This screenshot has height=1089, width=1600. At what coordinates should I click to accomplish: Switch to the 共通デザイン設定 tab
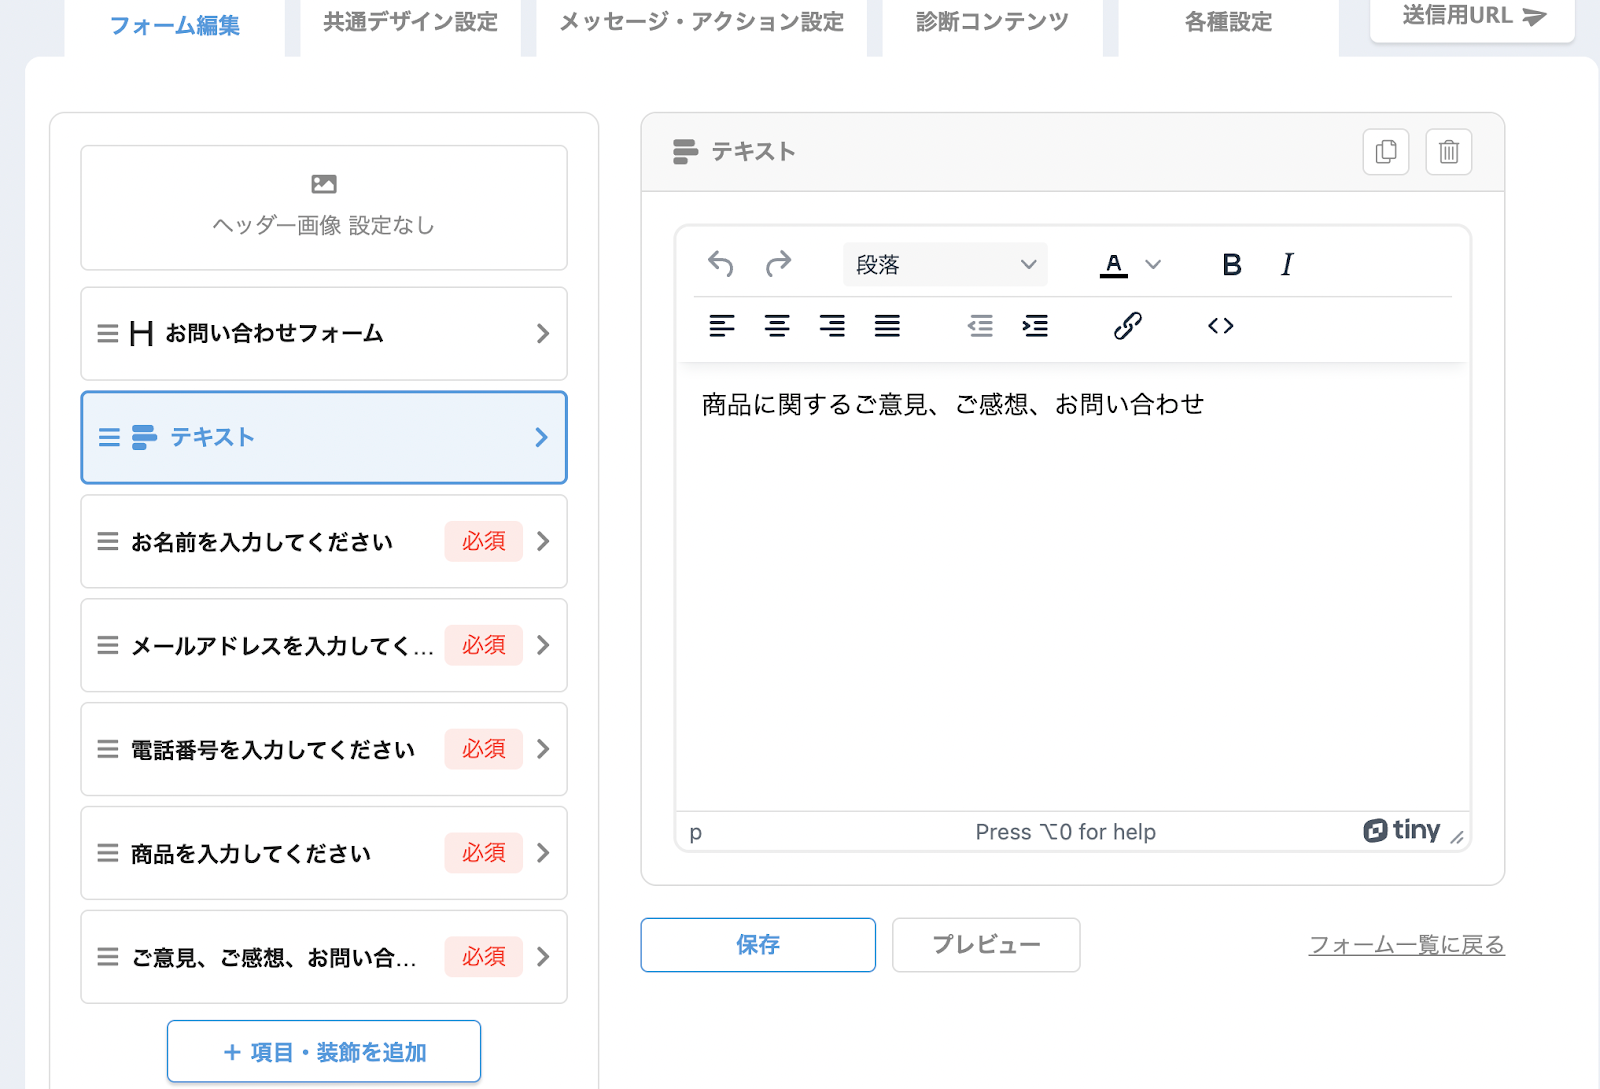(410, 23)
